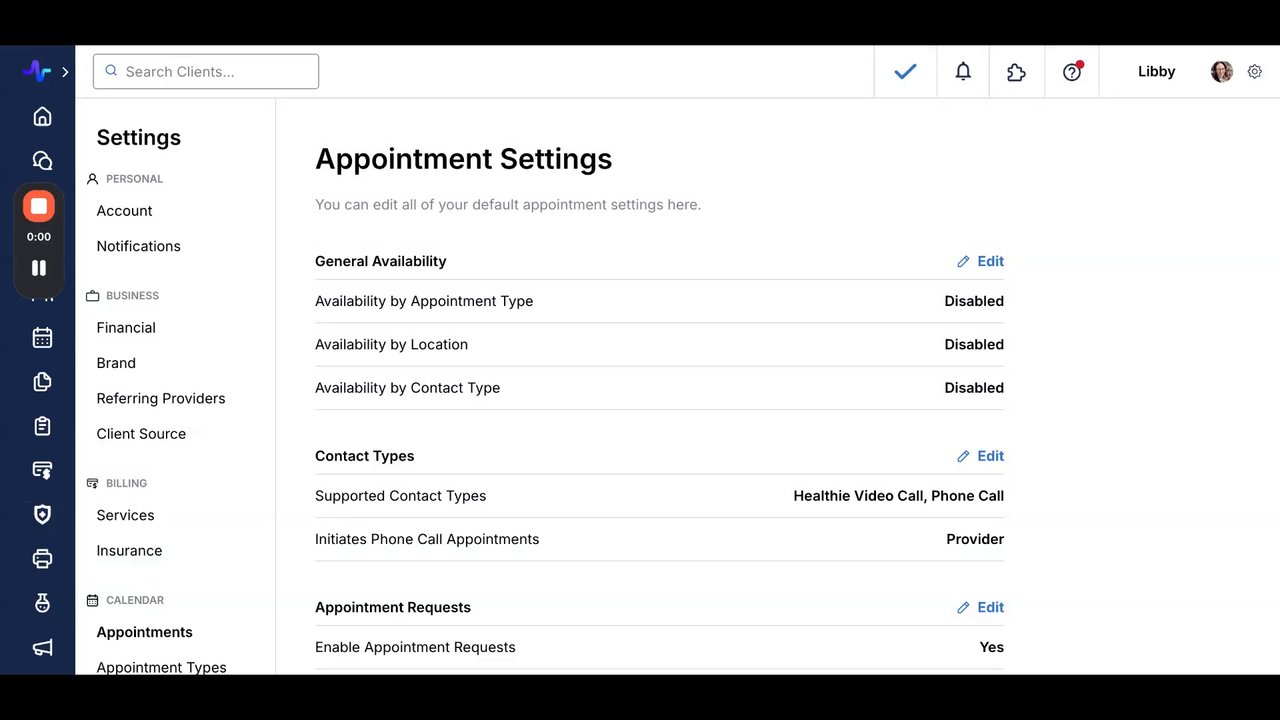Screen dimensions: 1280x720
Task: Click the Search Clients input field
Action: point(206,72)
